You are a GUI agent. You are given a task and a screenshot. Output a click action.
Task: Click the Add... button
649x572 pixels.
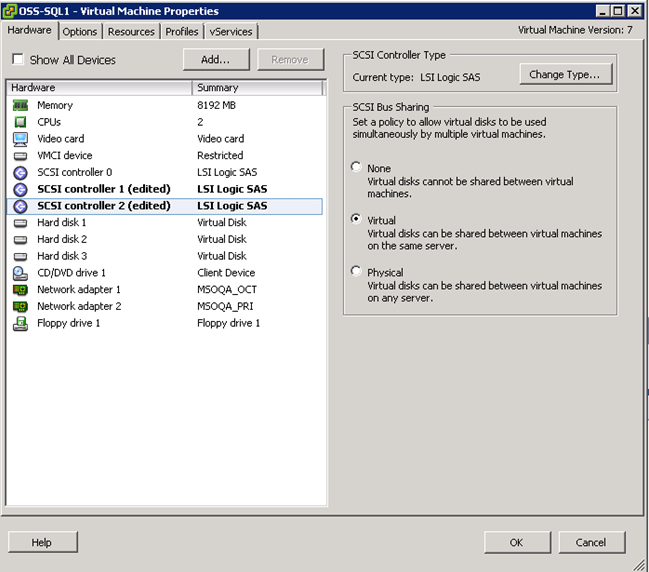coord(216,60)
